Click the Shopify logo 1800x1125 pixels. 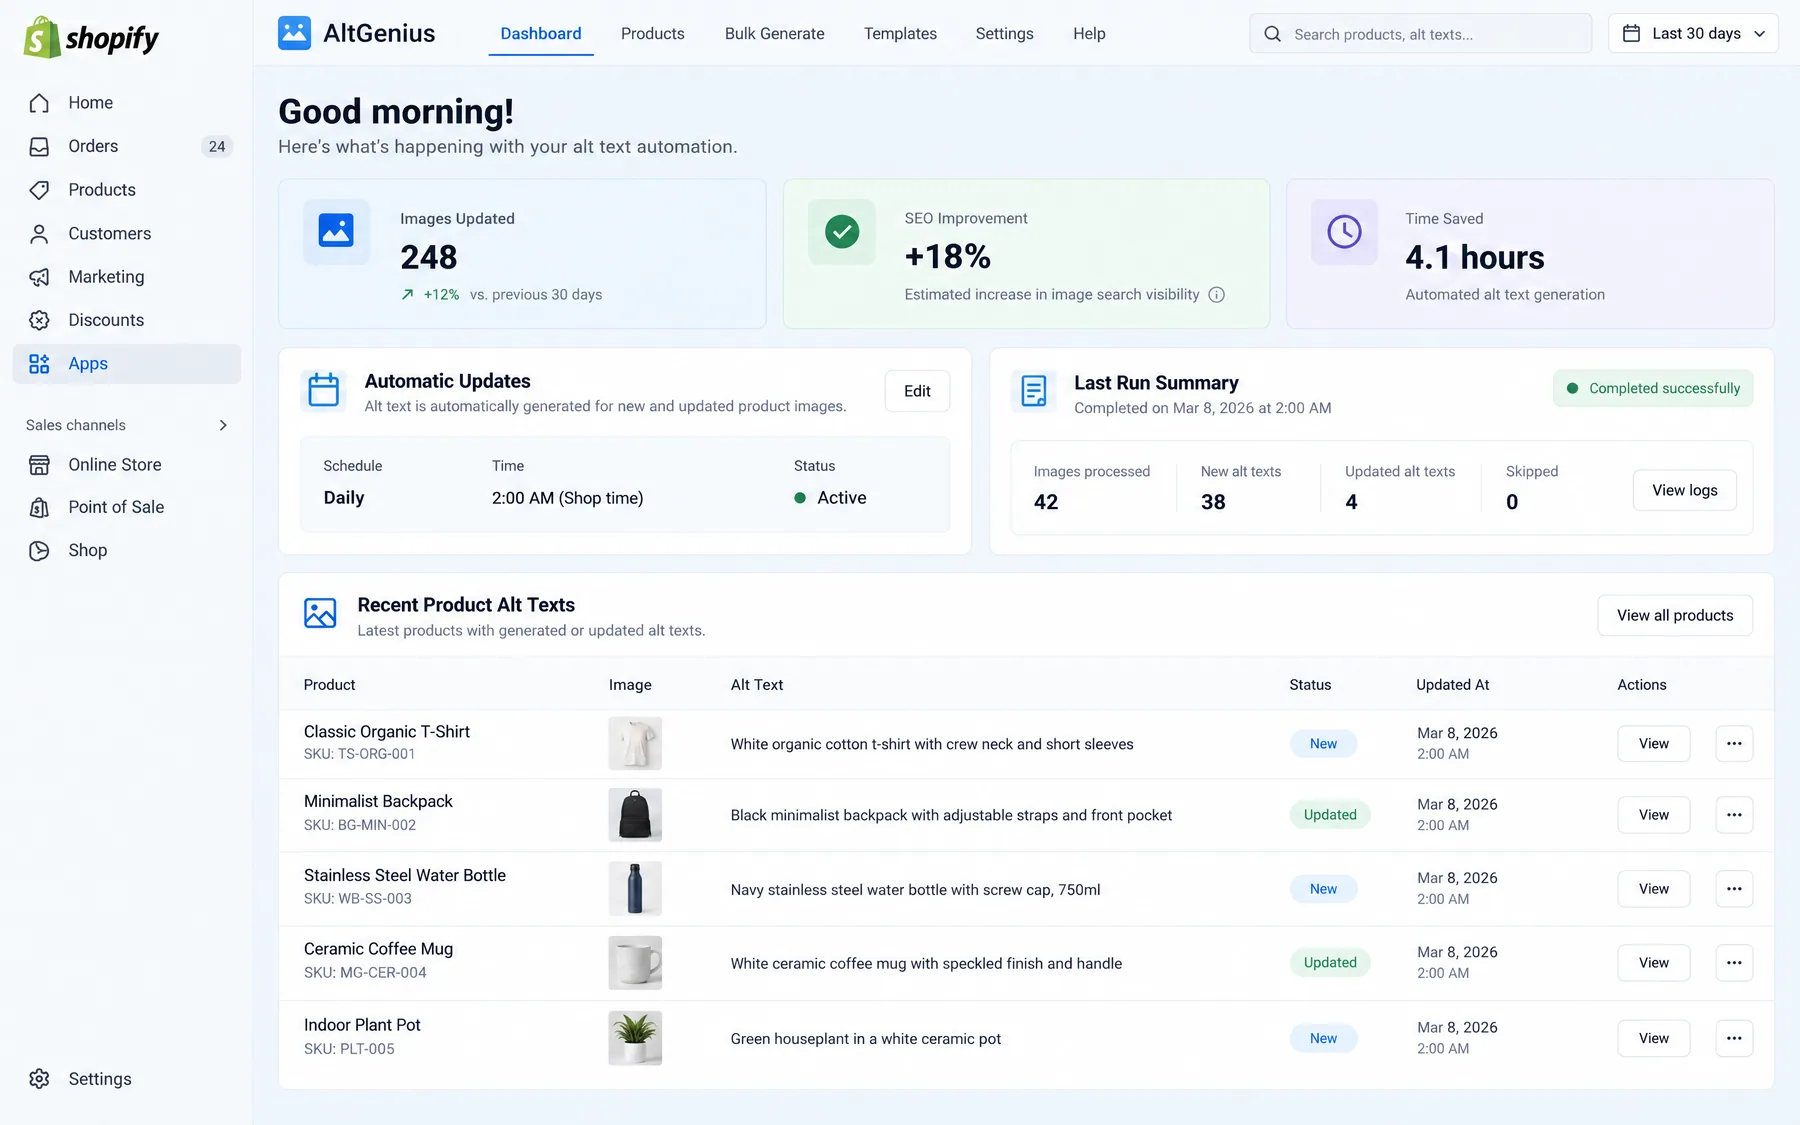(91, 38)
